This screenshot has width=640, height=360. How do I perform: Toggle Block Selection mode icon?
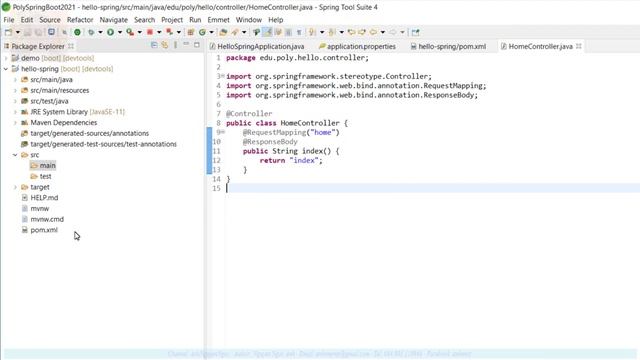tap(278, 32)
